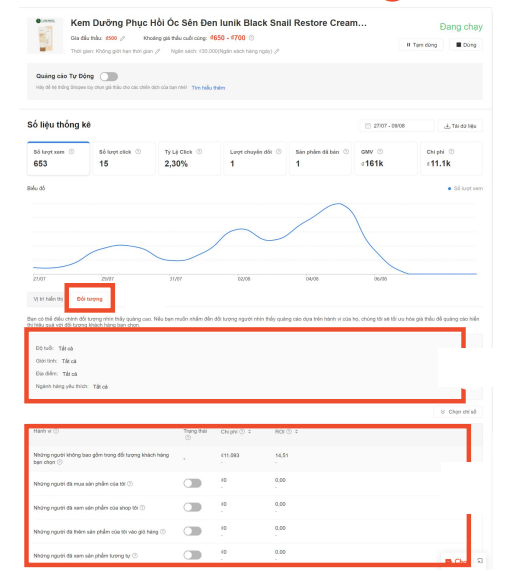Click final bid range ₫650 - ₫700

click(x=228, y=38)
